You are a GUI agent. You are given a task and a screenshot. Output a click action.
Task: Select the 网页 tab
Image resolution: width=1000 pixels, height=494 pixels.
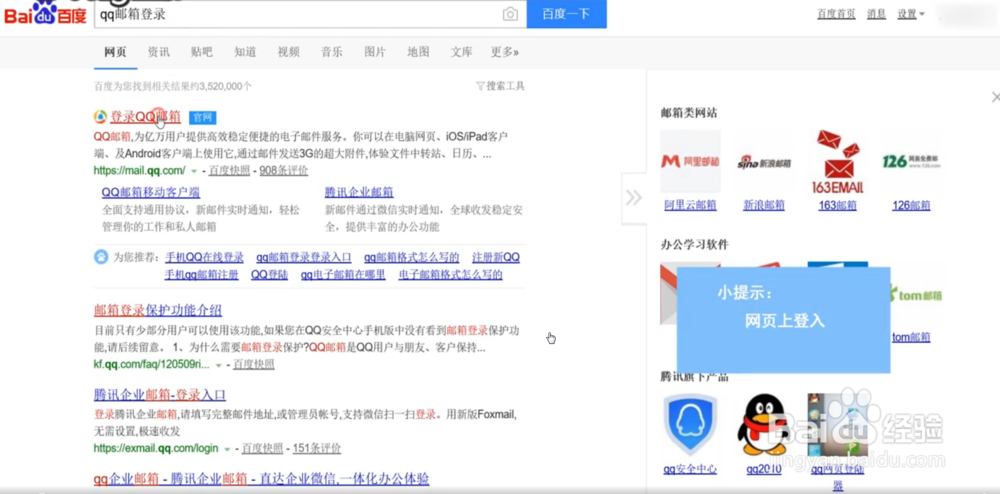[115, 52]
